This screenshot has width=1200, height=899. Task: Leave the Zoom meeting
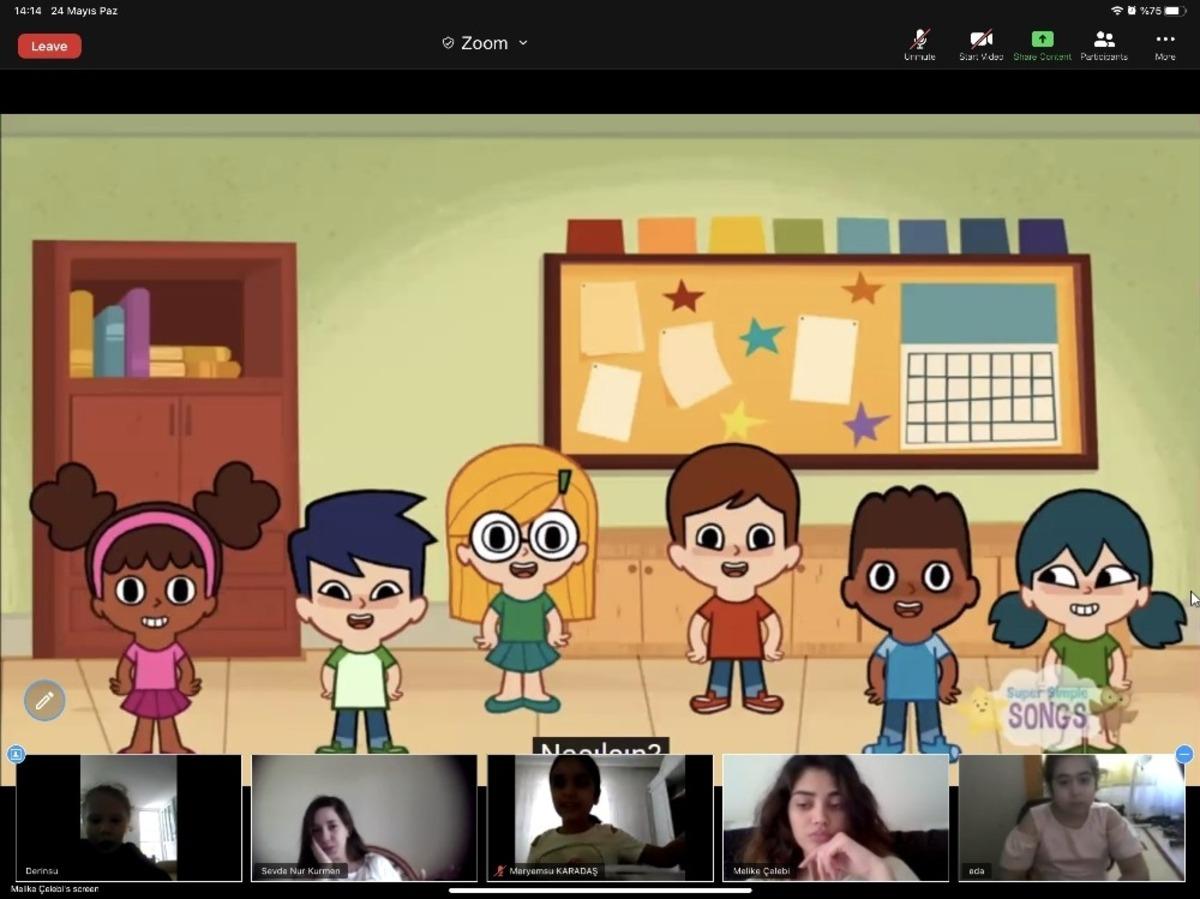[x=49, y=46]
